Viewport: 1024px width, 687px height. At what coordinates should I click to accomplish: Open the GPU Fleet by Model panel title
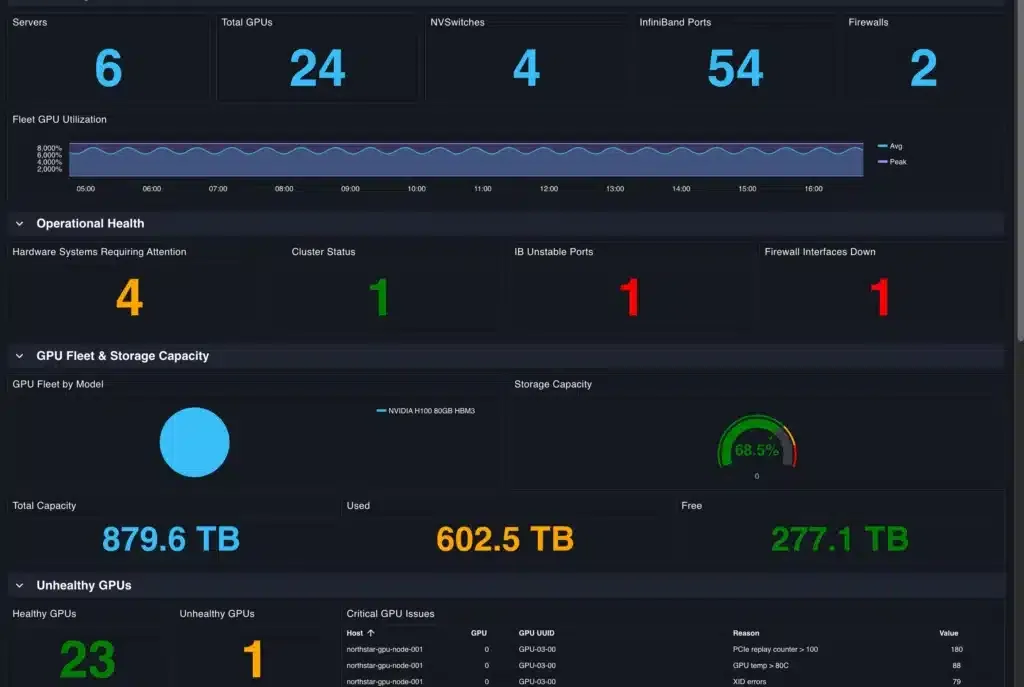(x=58, y=384)
